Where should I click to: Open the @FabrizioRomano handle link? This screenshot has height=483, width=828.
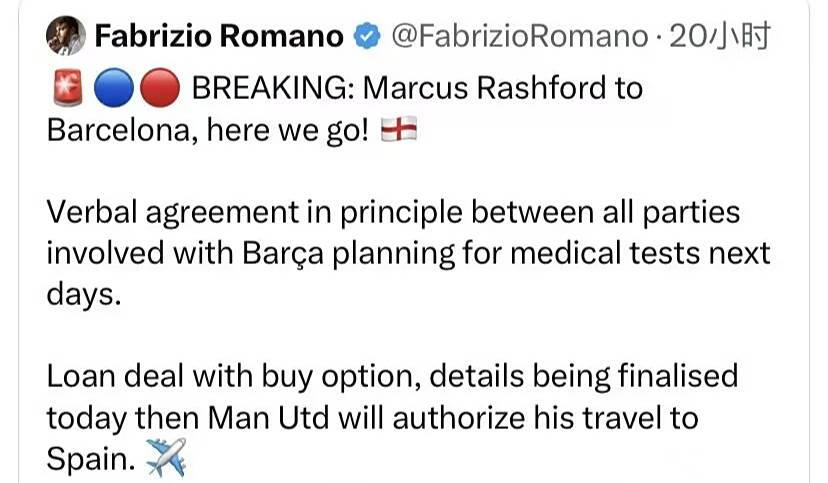pos(518,38)
